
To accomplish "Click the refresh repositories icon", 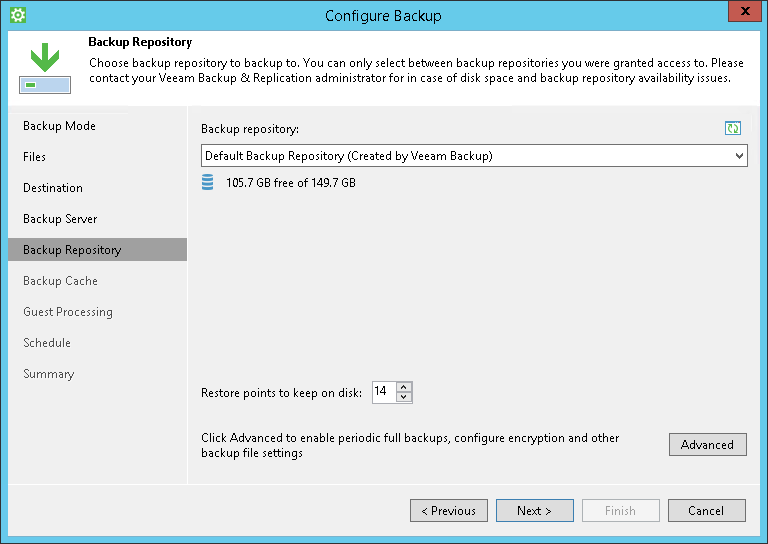I will tap(733, 129).
